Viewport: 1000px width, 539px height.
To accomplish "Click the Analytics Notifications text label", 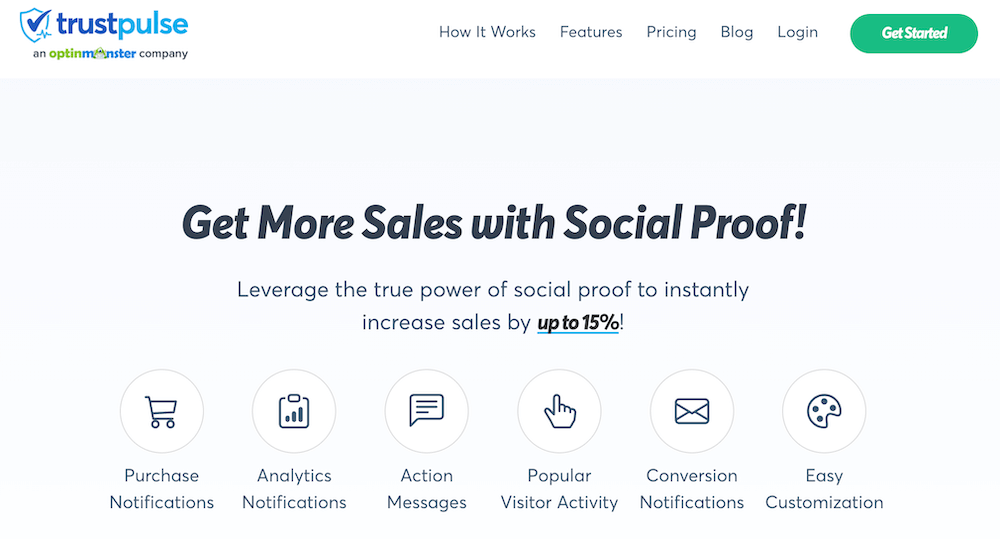I will point(294,489).
